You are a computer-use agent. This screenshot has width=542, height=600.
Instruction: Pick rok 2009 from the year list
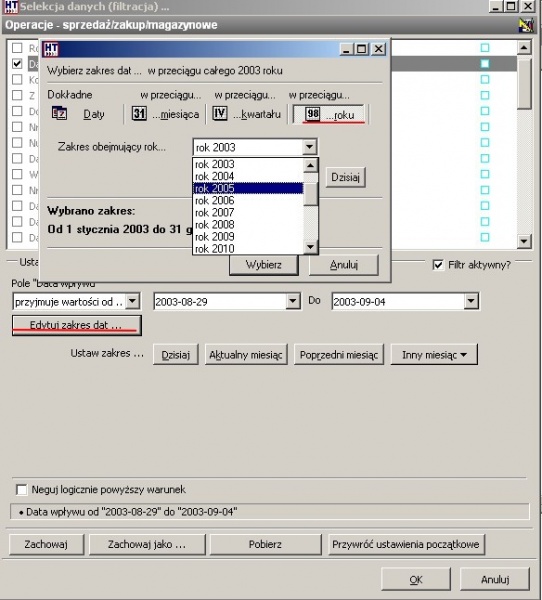coord(248,236)
